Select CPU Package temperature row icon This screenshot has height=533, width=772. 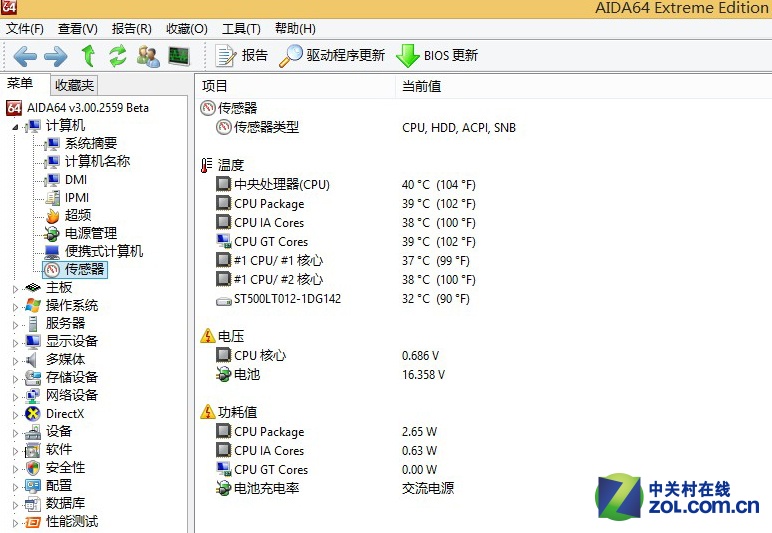coord(224,203)
